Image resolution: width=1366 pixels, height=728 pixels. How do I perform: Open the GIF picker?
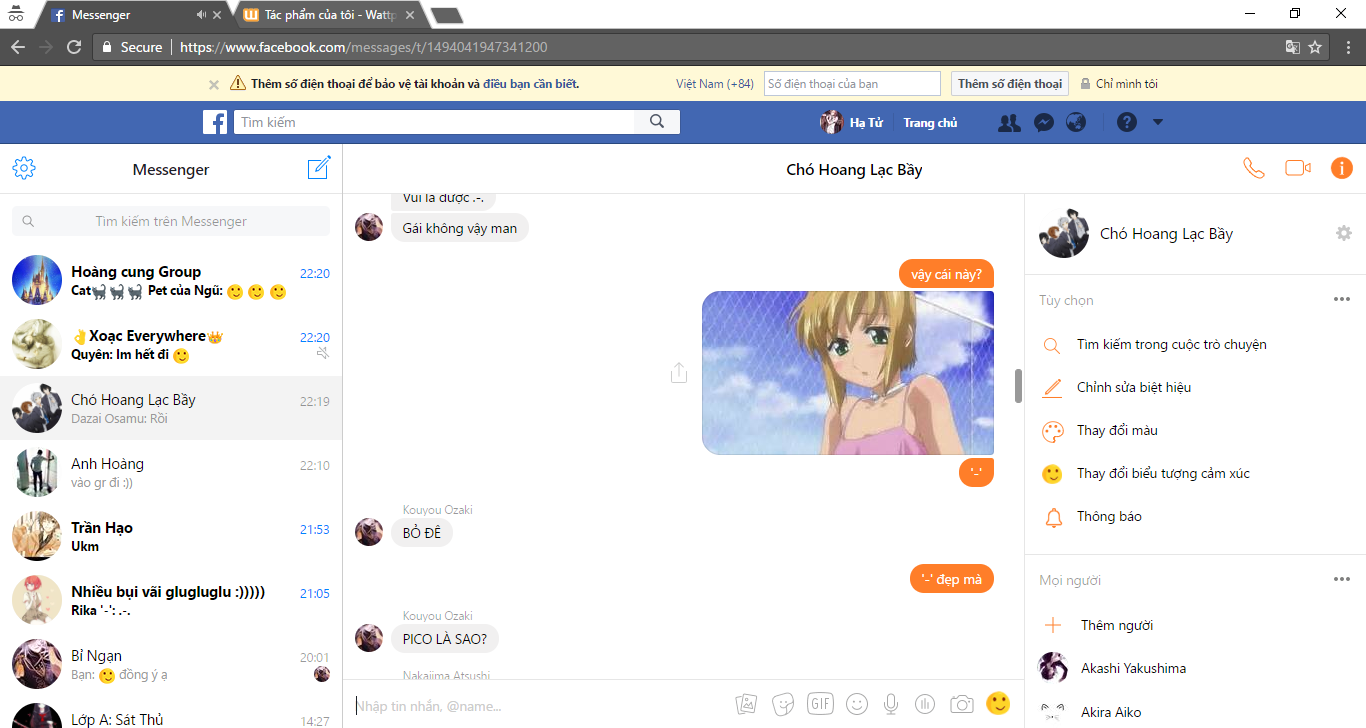820,704
